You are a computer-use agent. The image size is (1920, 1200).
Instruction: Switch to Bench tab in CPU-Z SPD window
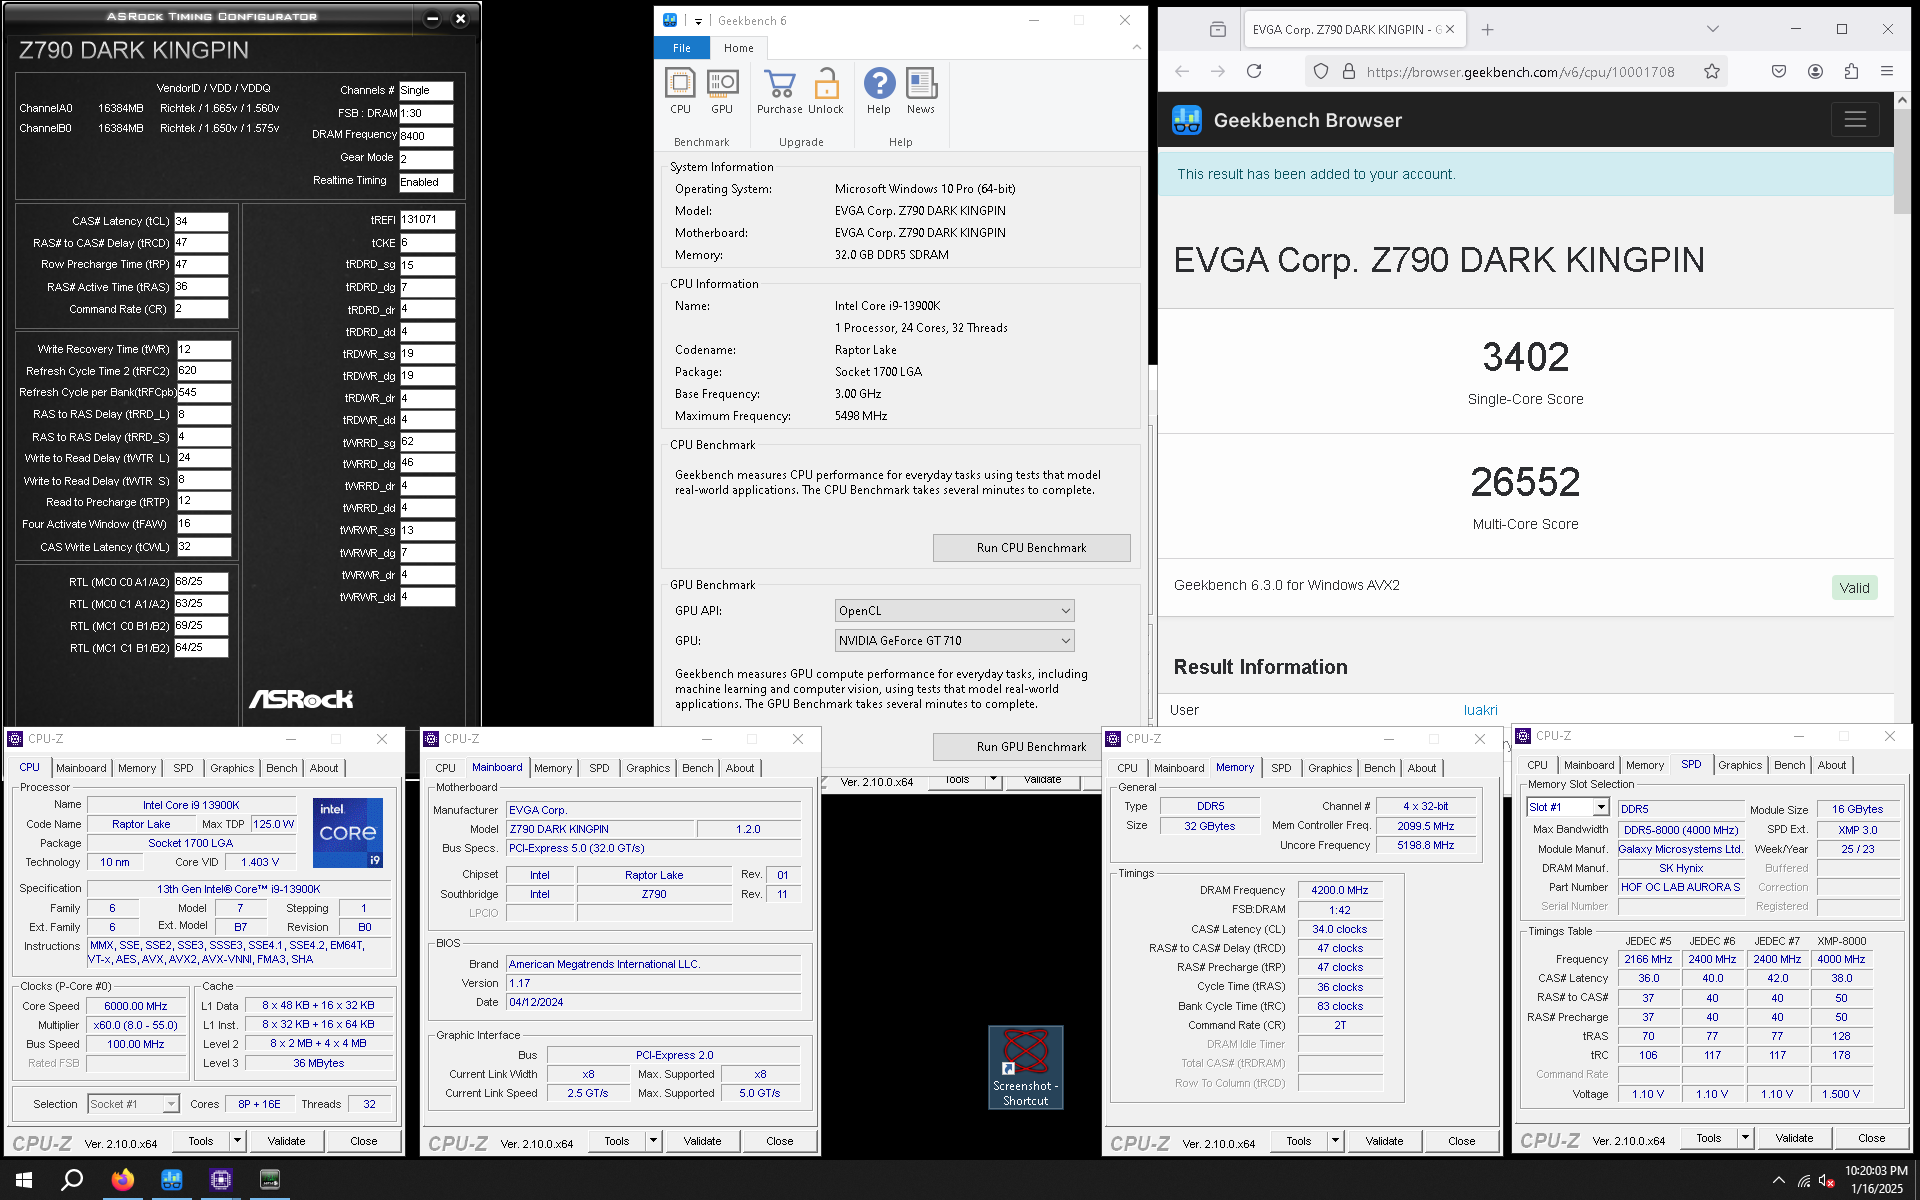click(1789, 765)
